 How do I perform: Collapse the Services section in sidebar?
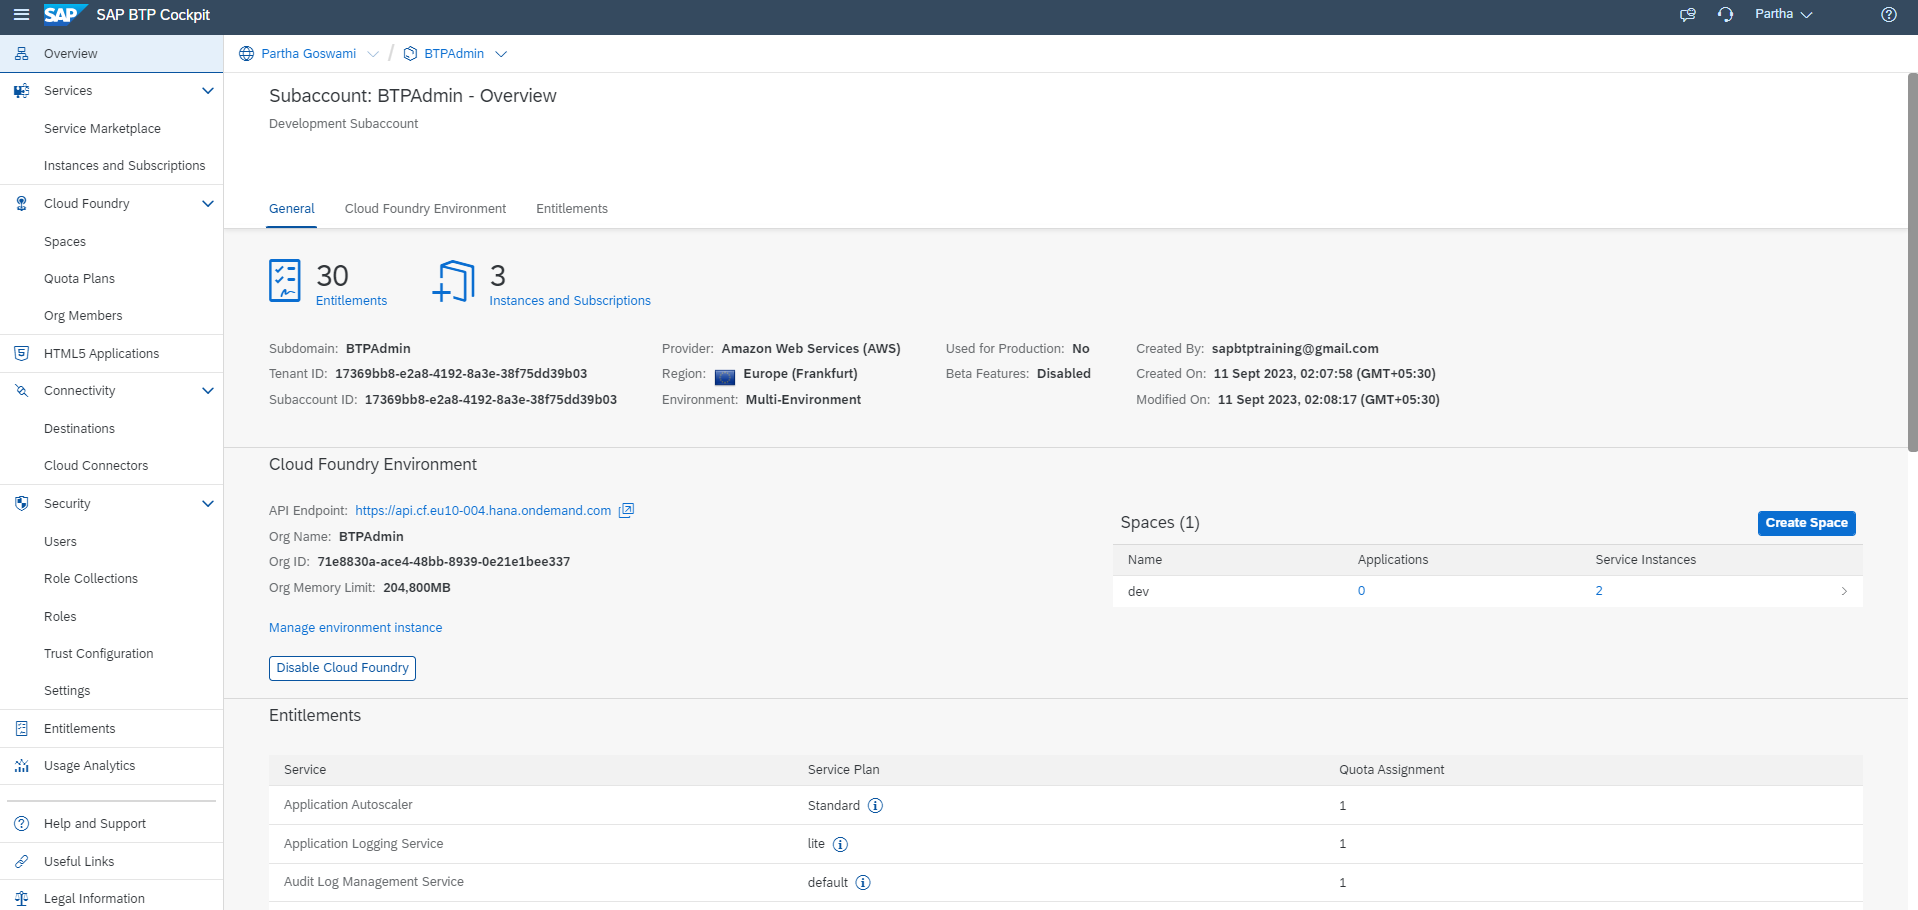coord(208,91)
